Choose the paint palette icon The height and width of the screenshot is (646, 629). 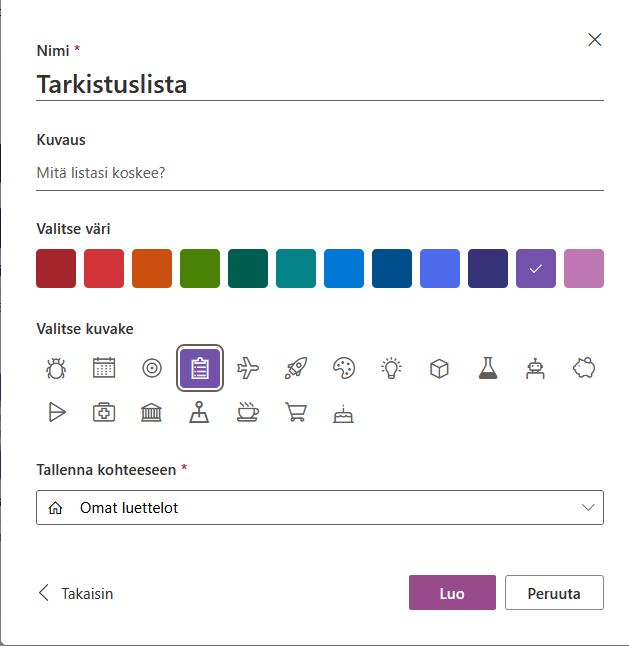(x=343, y=369)
